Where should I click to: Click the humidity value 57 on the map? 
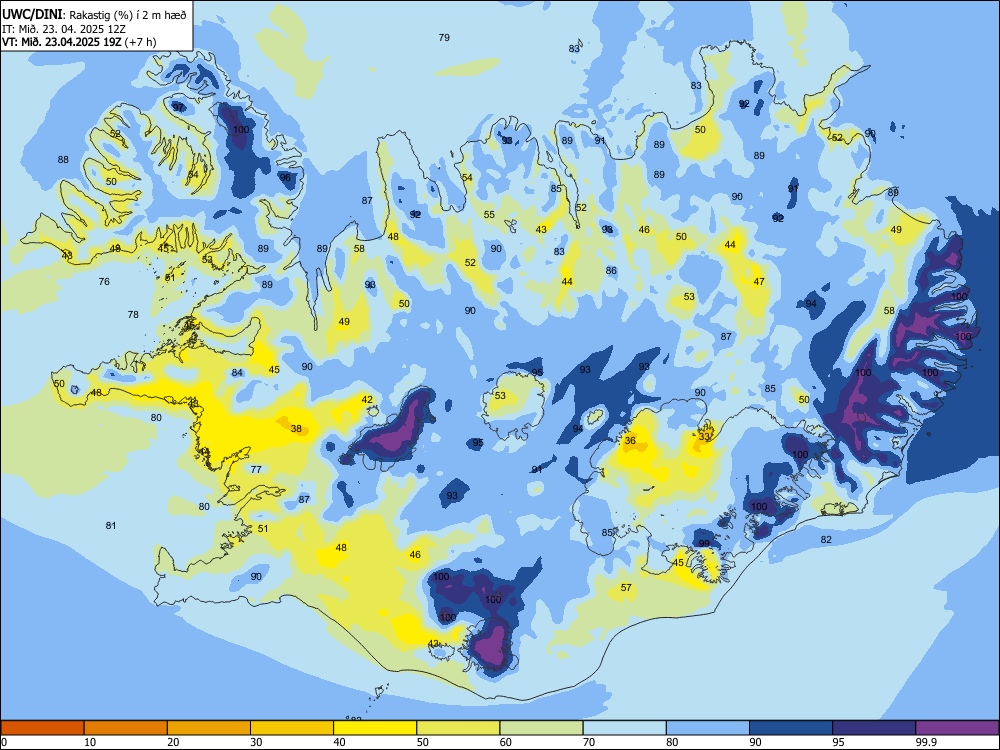(626, 587)
